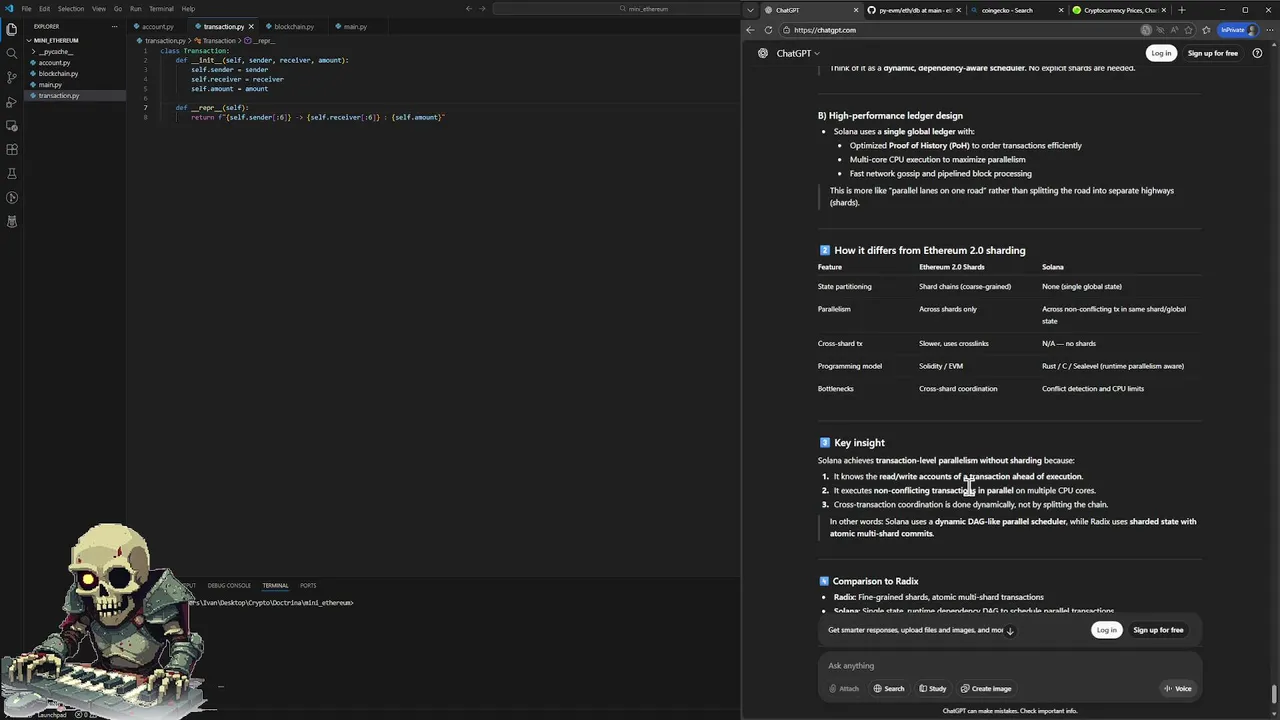This screenshot has height=720, width=1280.
Task: Toggle Search mode in chat composer
Action: point(888,688)
